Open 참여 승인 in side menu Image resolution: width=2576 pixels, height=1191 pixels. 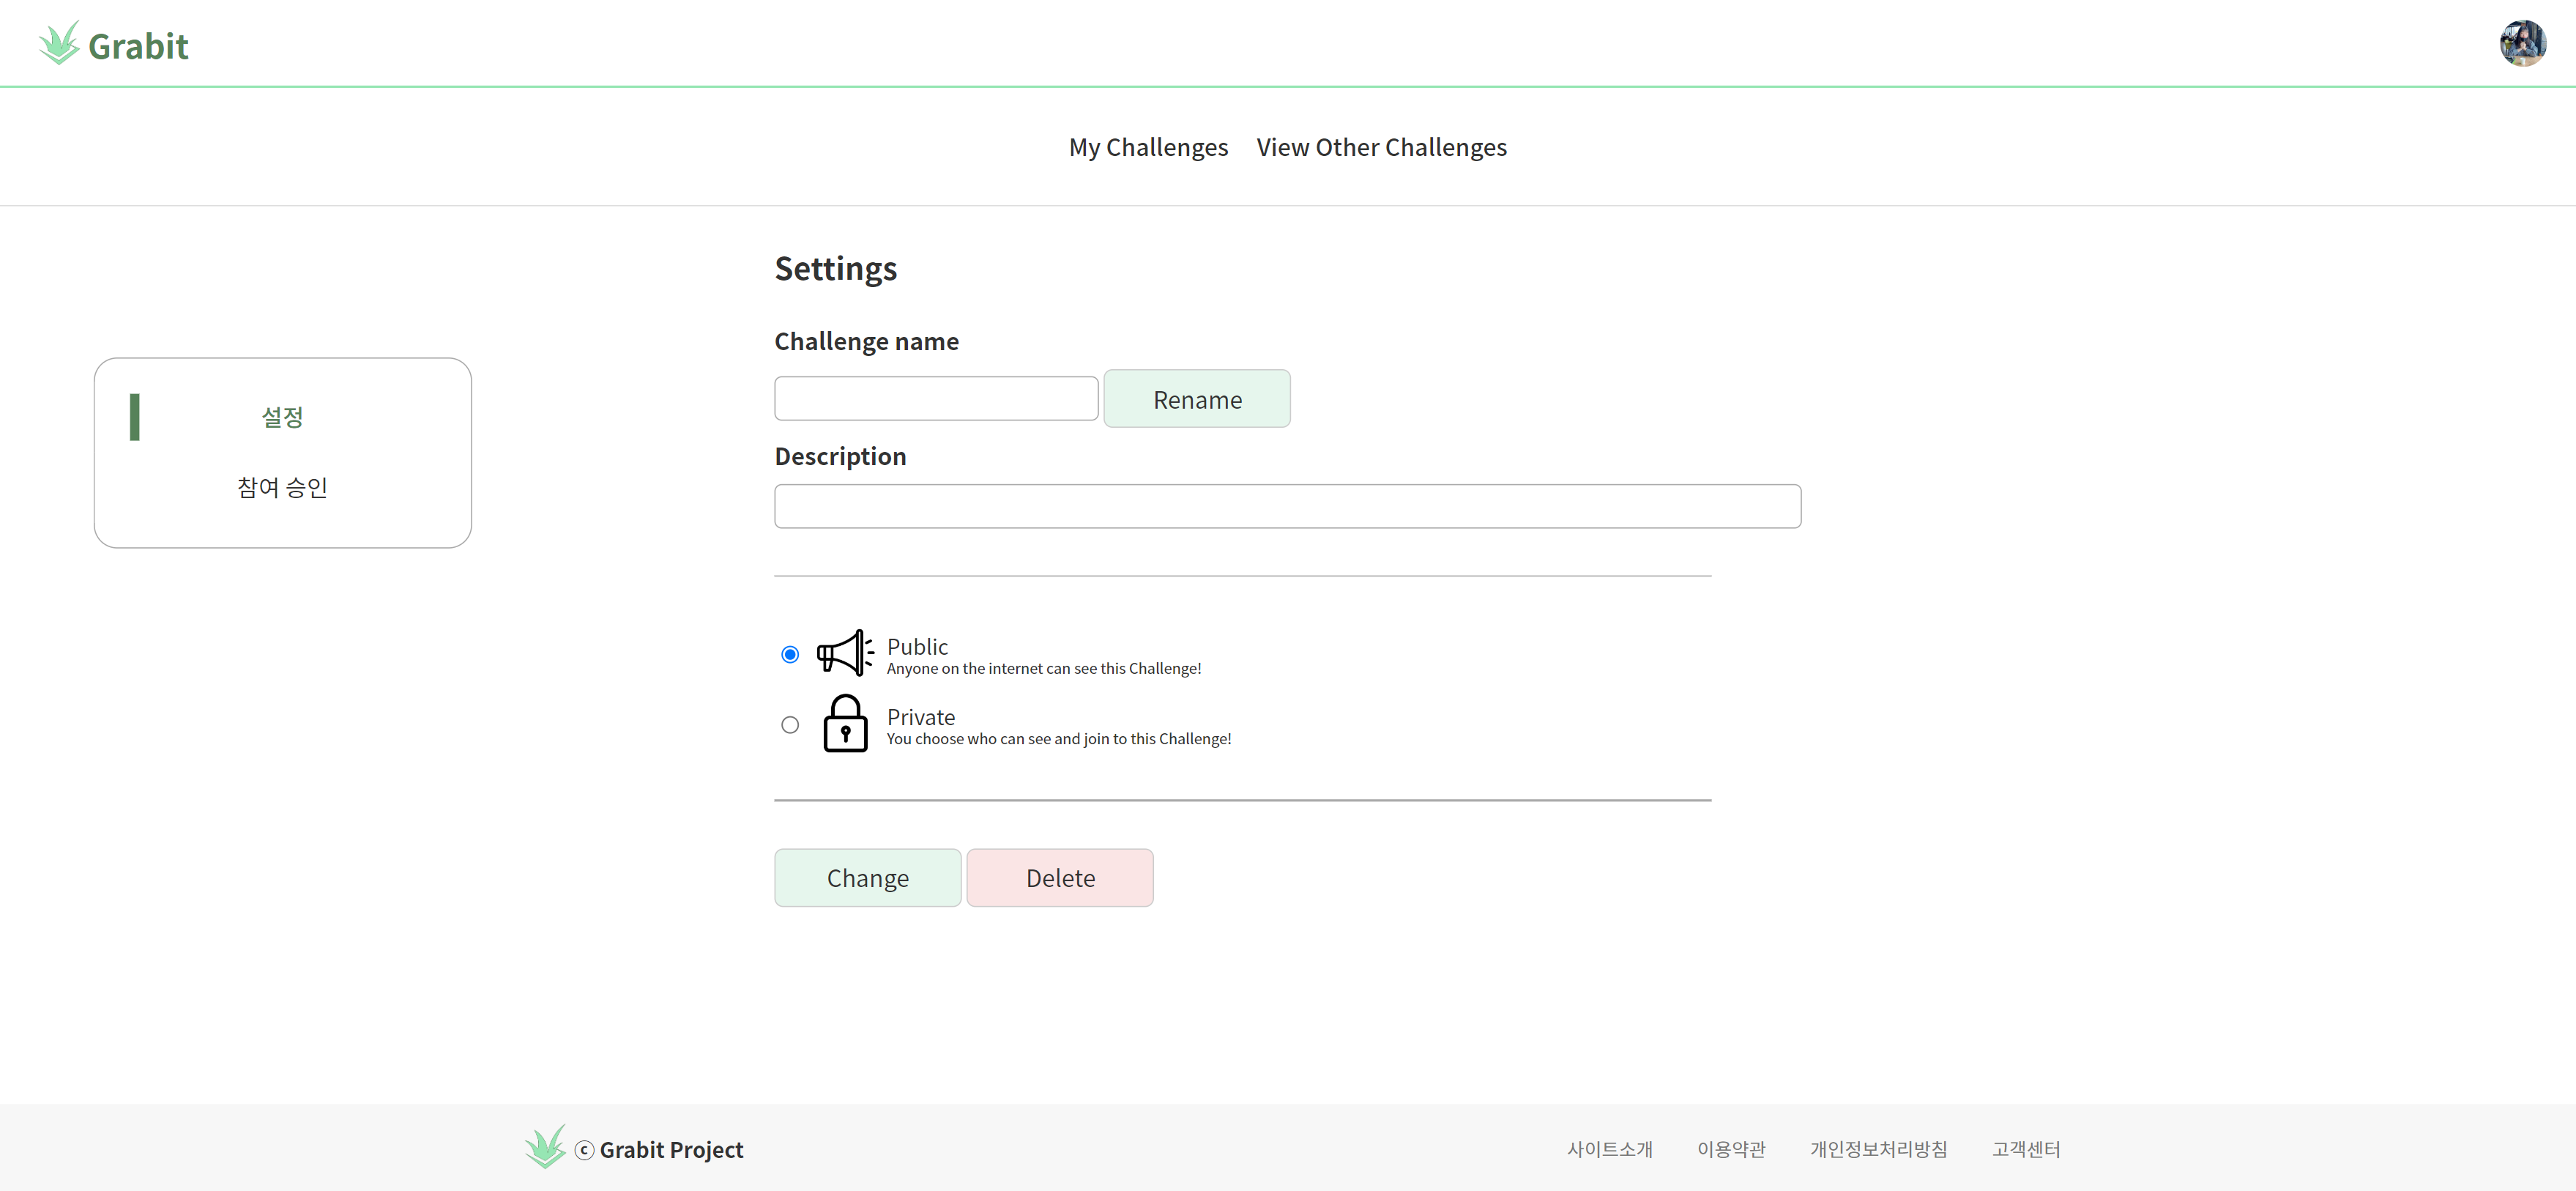tap(282, 487)
